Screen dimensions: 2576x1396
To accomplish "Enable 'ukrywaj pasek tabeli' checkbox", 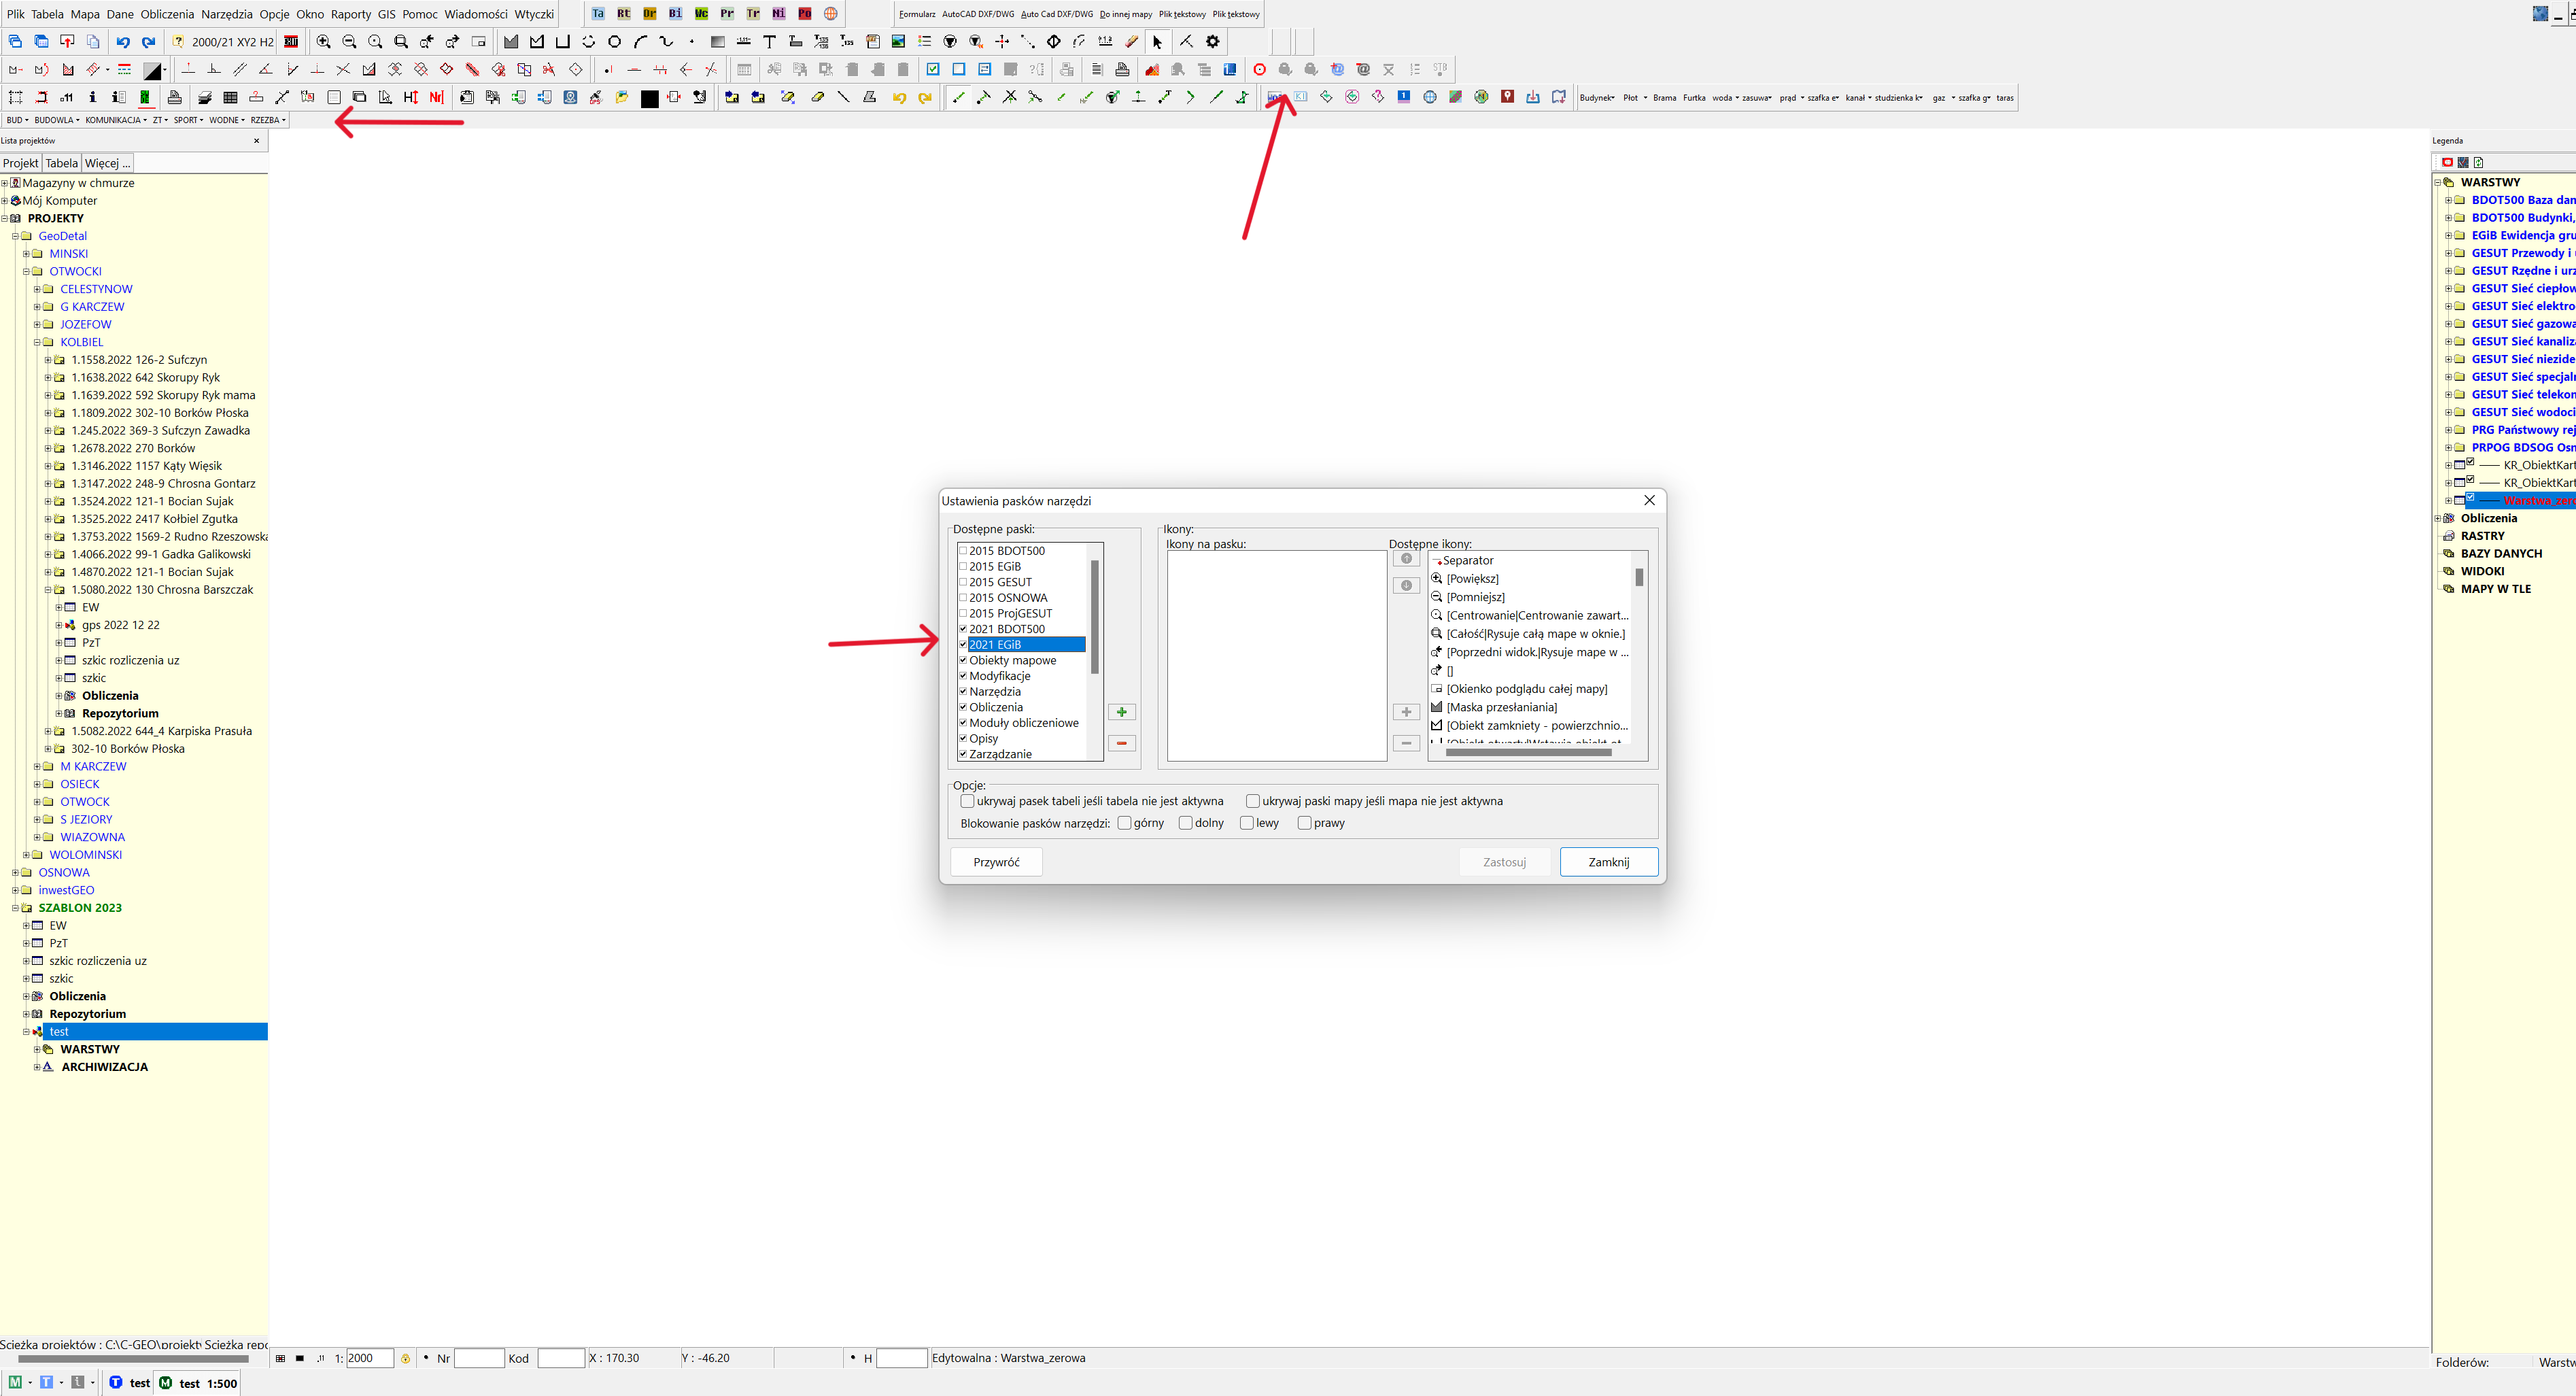I will point(967,801).
